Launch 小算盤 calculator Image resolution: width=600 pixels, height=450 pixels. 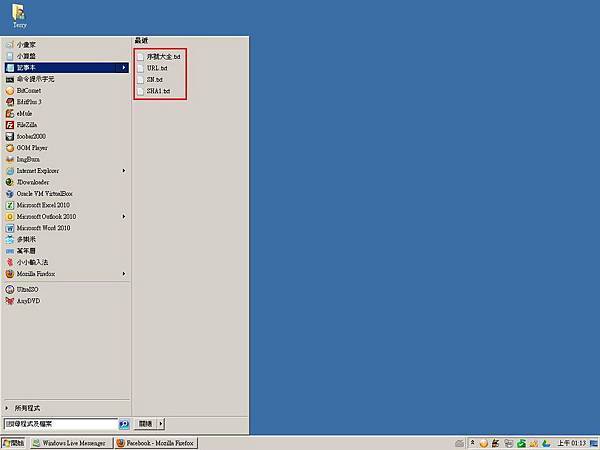point(67,56)
